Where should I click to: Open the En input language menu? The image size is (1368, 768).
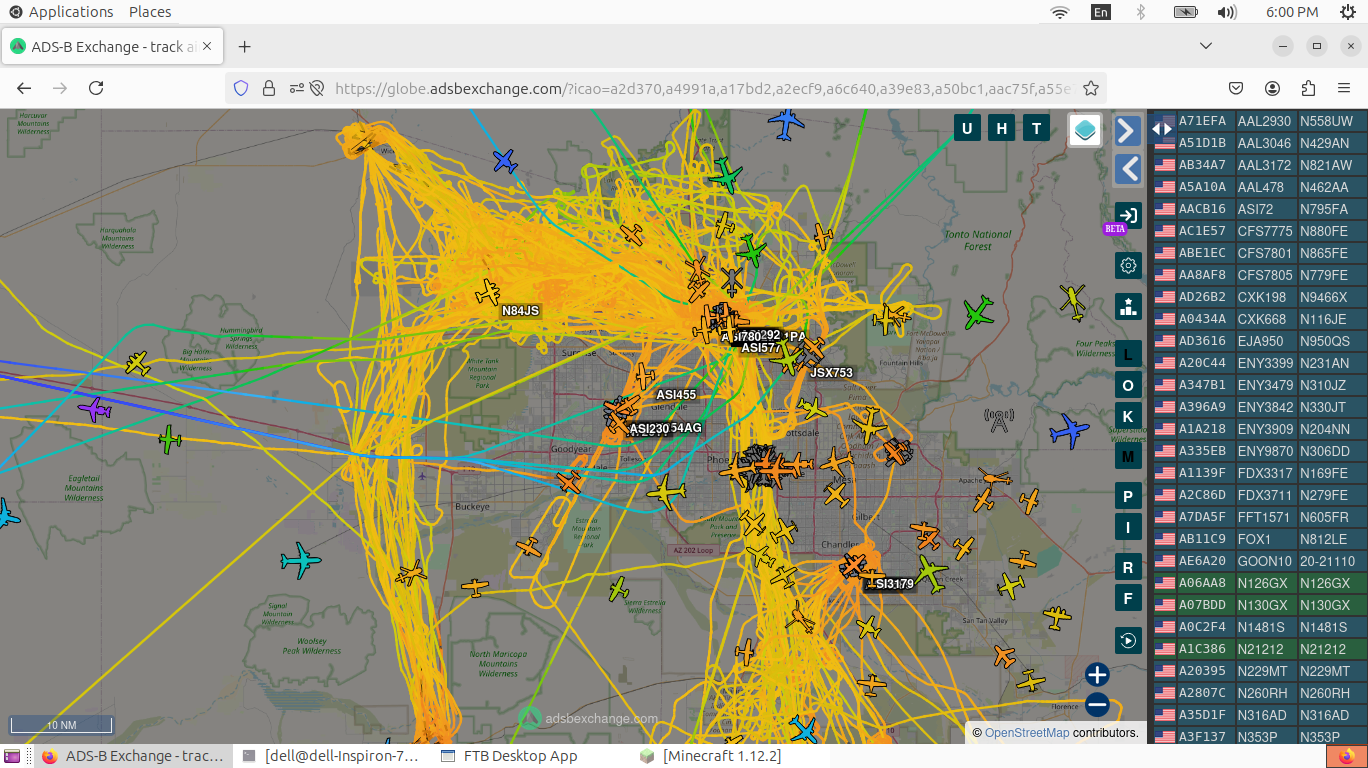coord(1101,12)
